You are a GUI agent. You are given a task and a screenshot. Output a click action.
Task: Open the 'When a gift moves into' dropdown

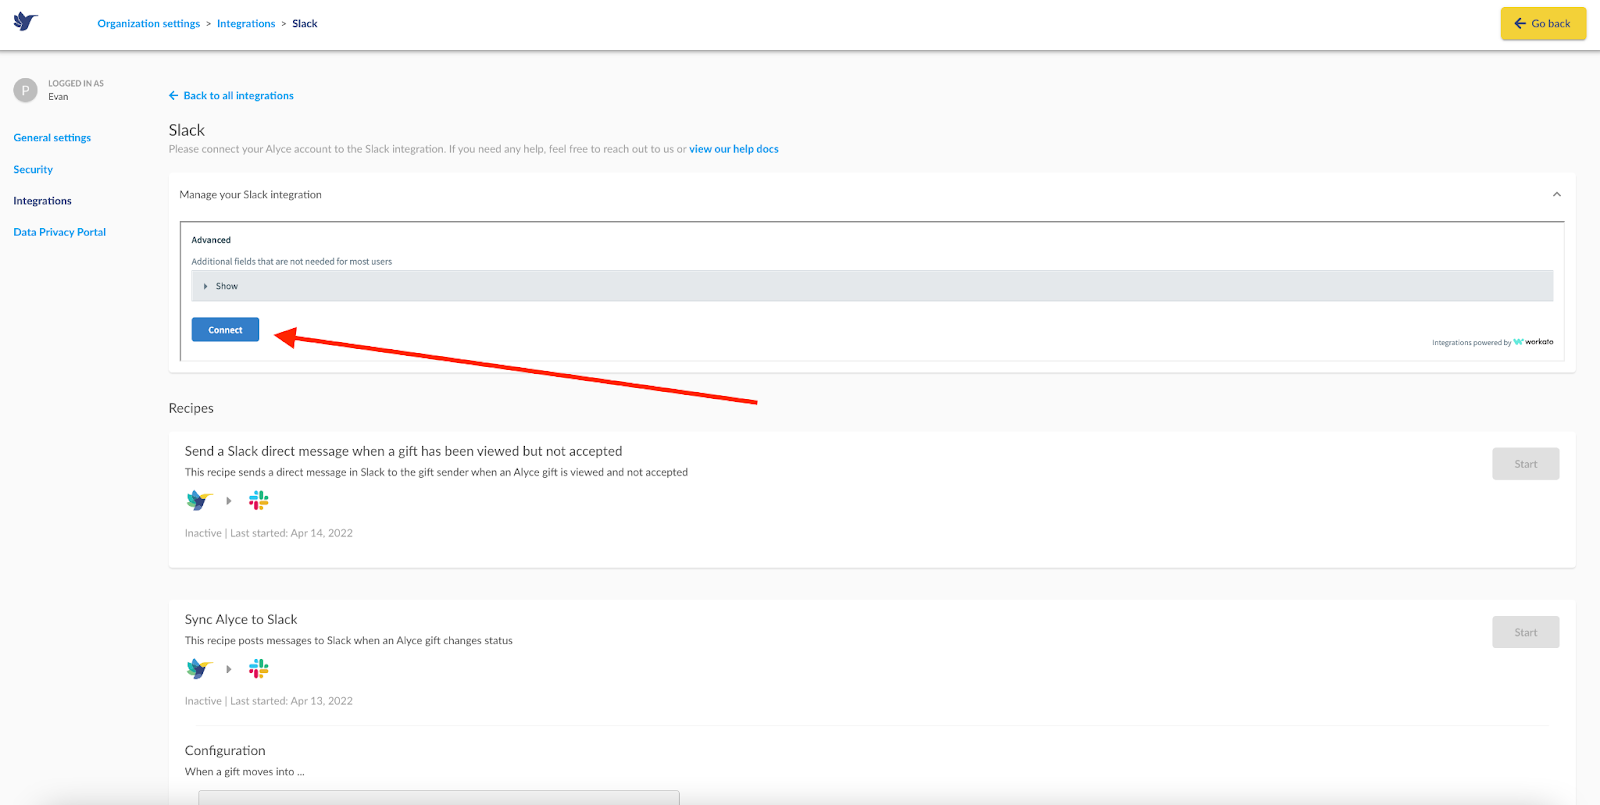[439, 797]
